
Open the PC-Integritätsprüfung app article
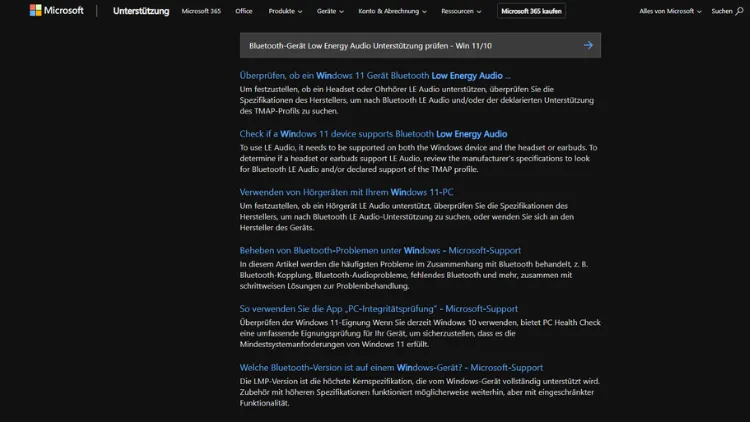pyautogui.click(x=378, y=309)
